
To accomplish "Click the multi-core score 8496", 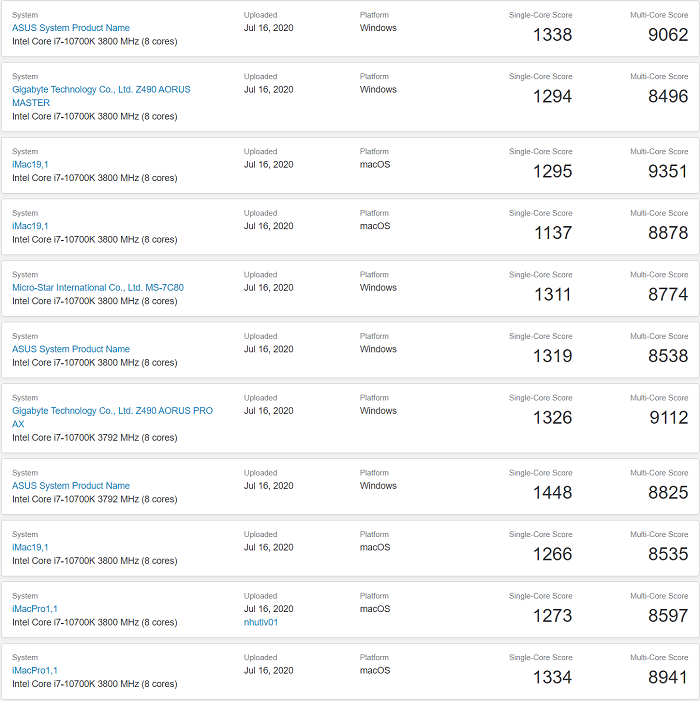I will tap(668, 96).
